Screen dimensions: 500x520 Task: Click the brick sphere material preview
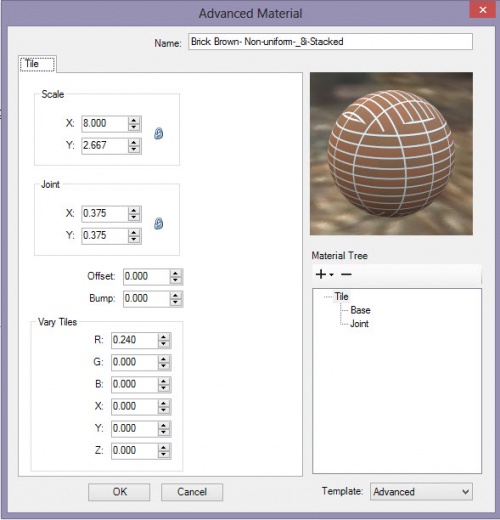(x=391, y=154)
